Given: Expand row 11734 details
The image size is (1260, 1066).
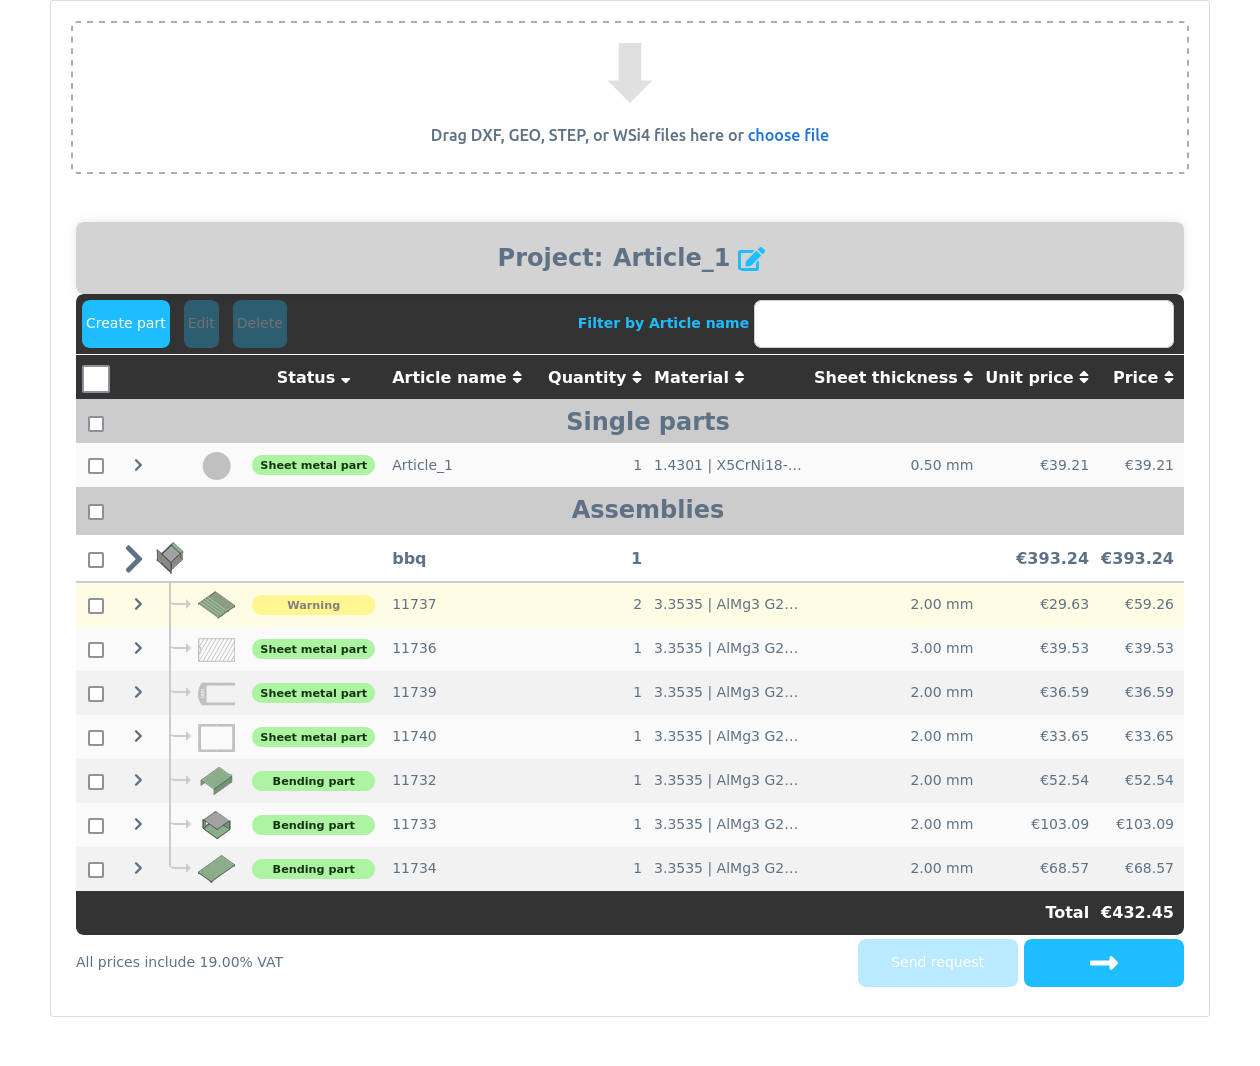Looking at the screenshot, I should [138, 868].
